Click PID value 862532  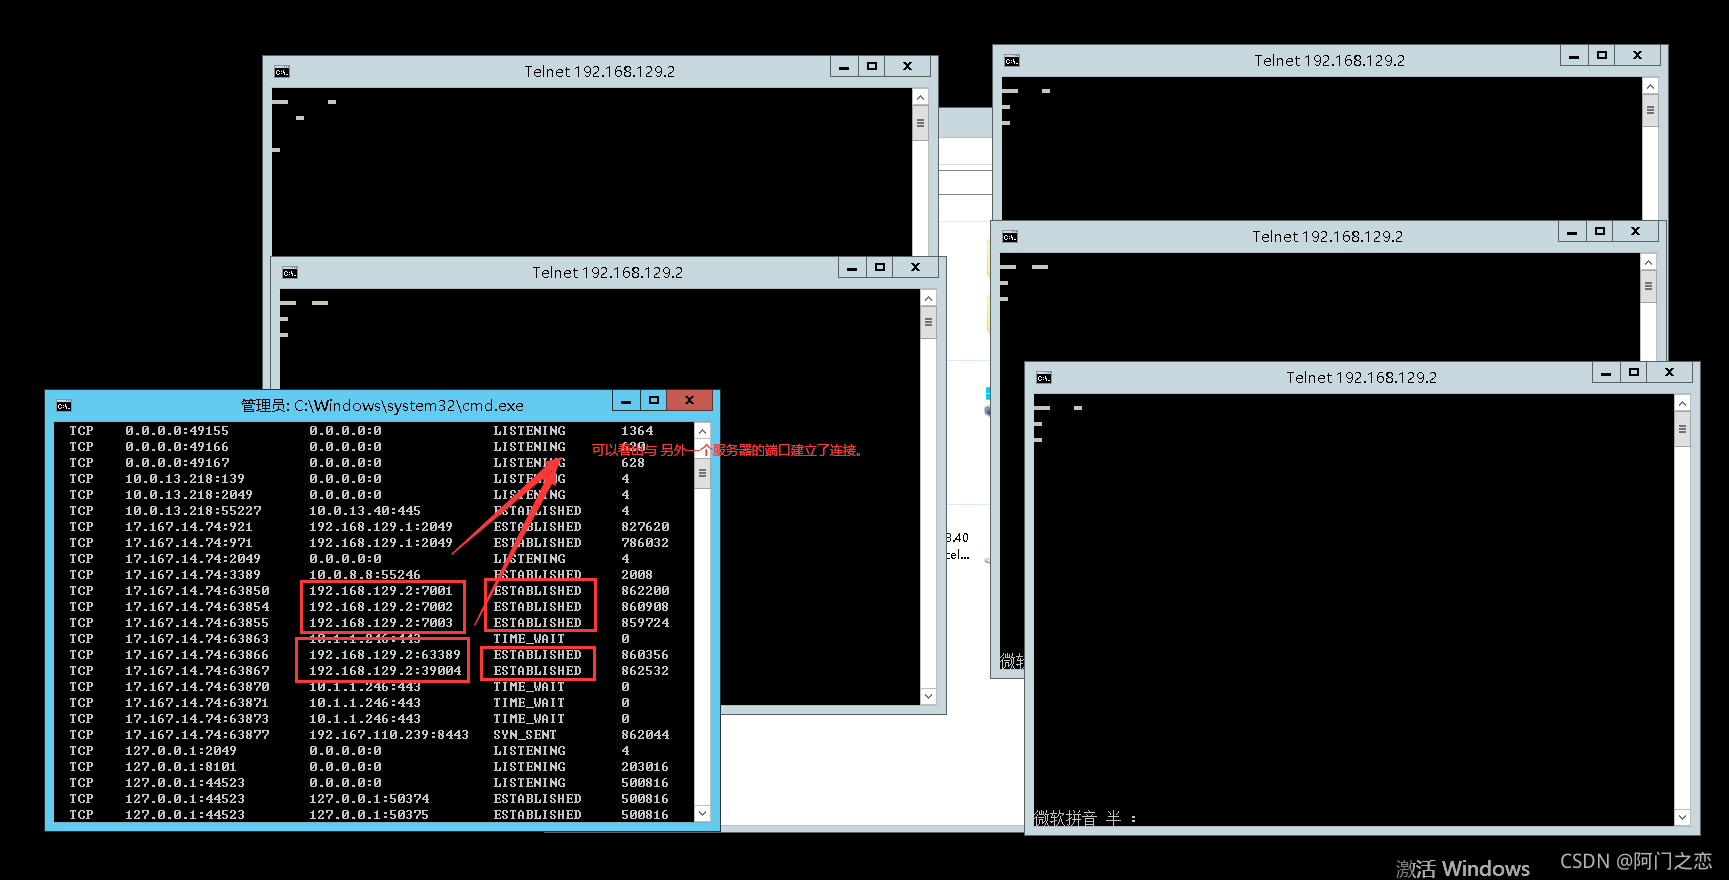click(645, 671)
